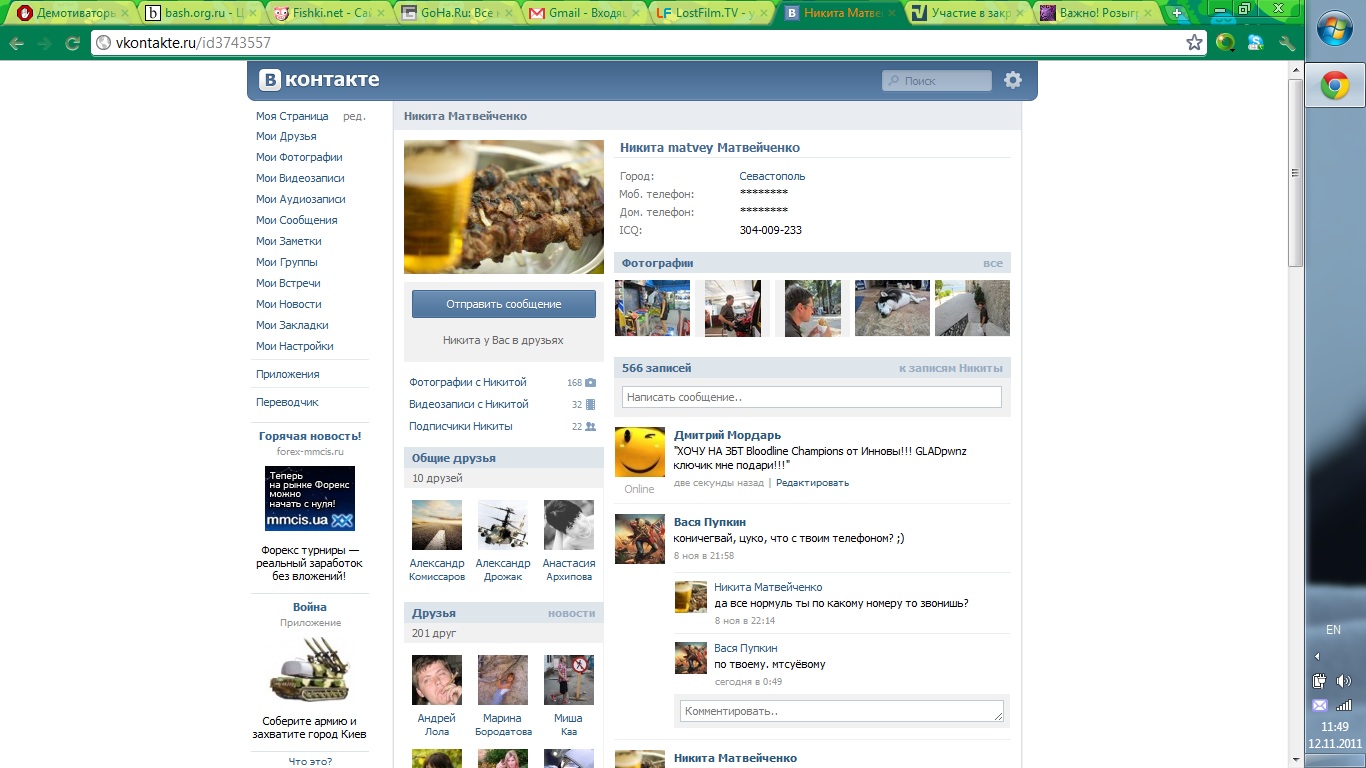This screenshot has height=768, width=1366.
Task: Open VK settings via the gear icon
Action: pyautogui.click(x=1013, y=80)
